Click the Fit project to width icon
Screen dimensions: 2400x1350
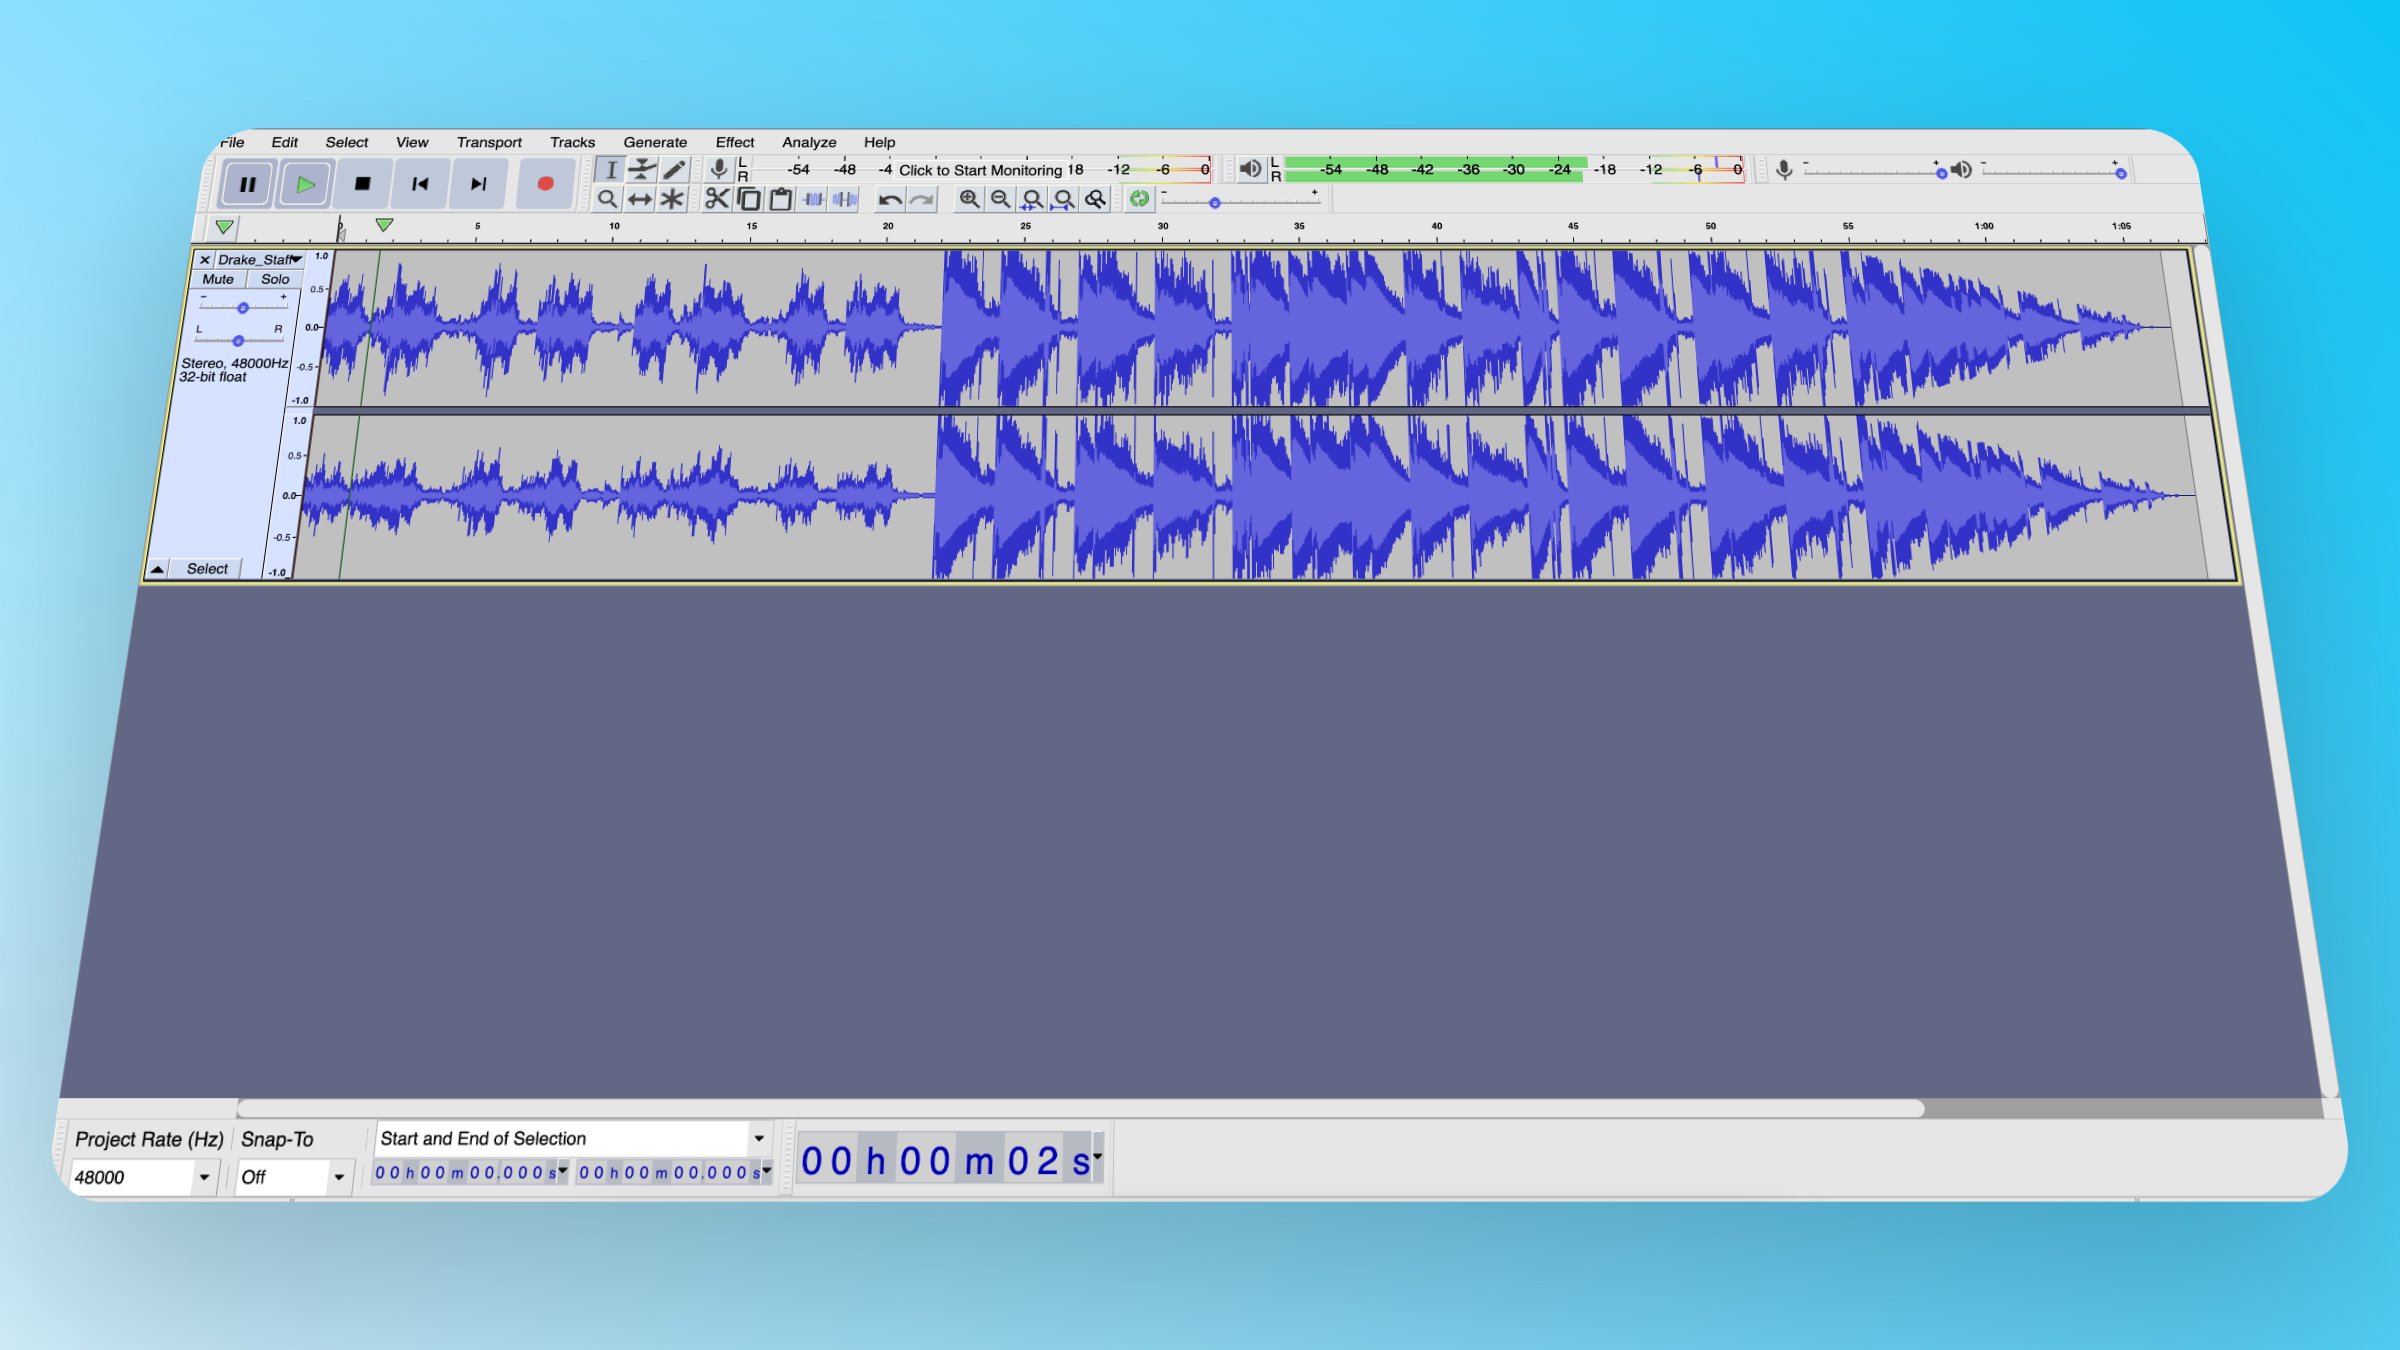[x=1063, y=199]
